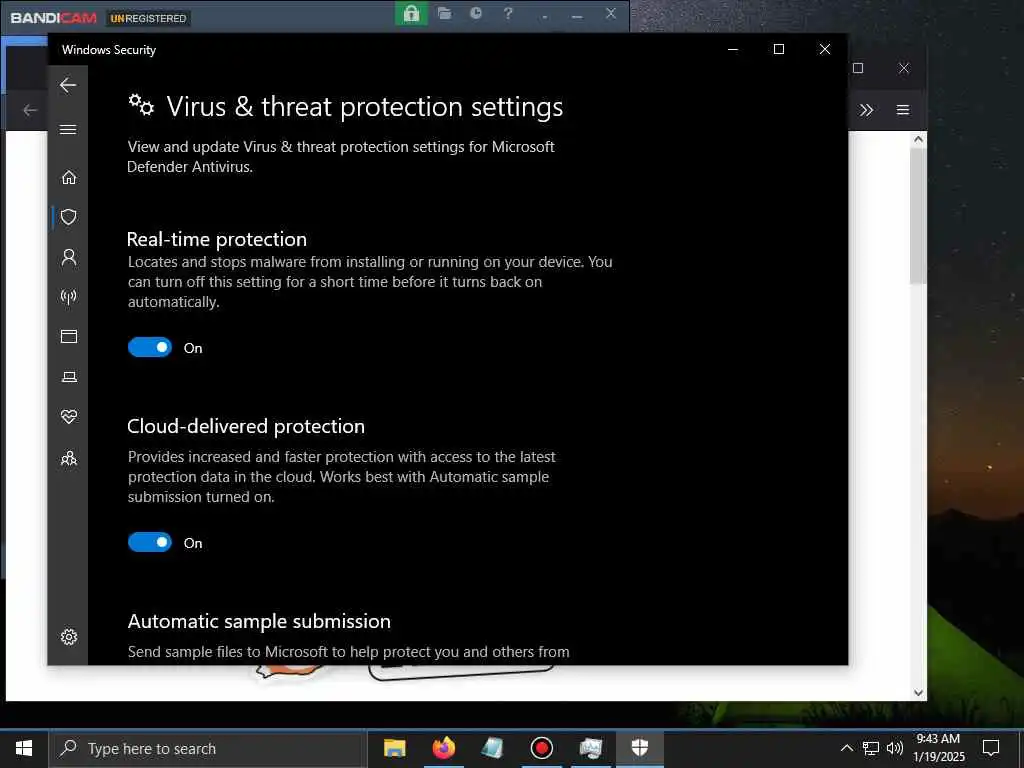This screenshot has width=1024, height=768.
Task: Go back using the Windows Security back arrow
Action: coord(68,85)
